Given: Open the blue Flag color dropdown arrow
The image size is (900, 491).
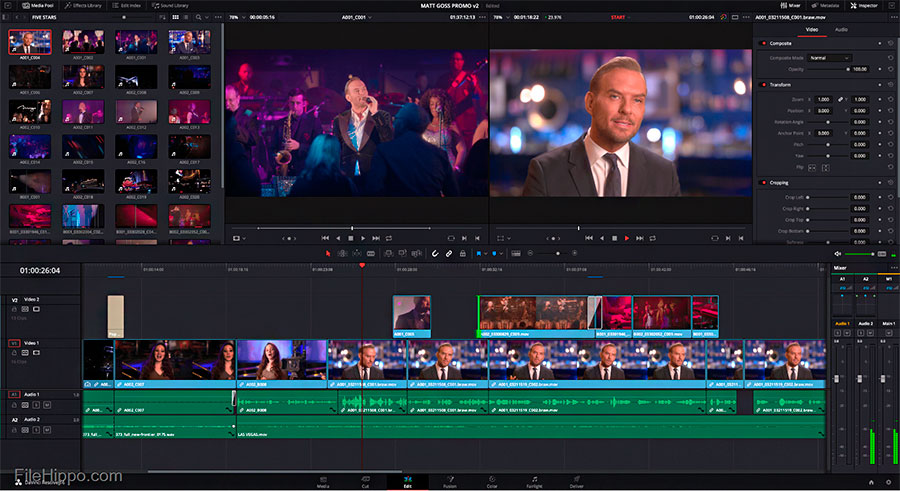Looking at the screenshot, I should coord(486,253).
